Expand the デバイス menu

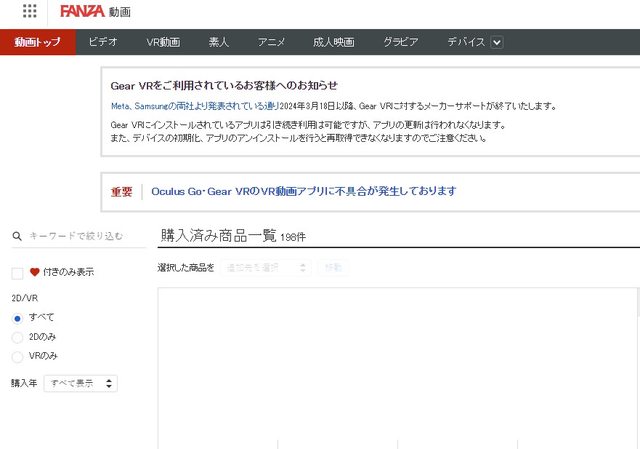(x=466, y=42)
